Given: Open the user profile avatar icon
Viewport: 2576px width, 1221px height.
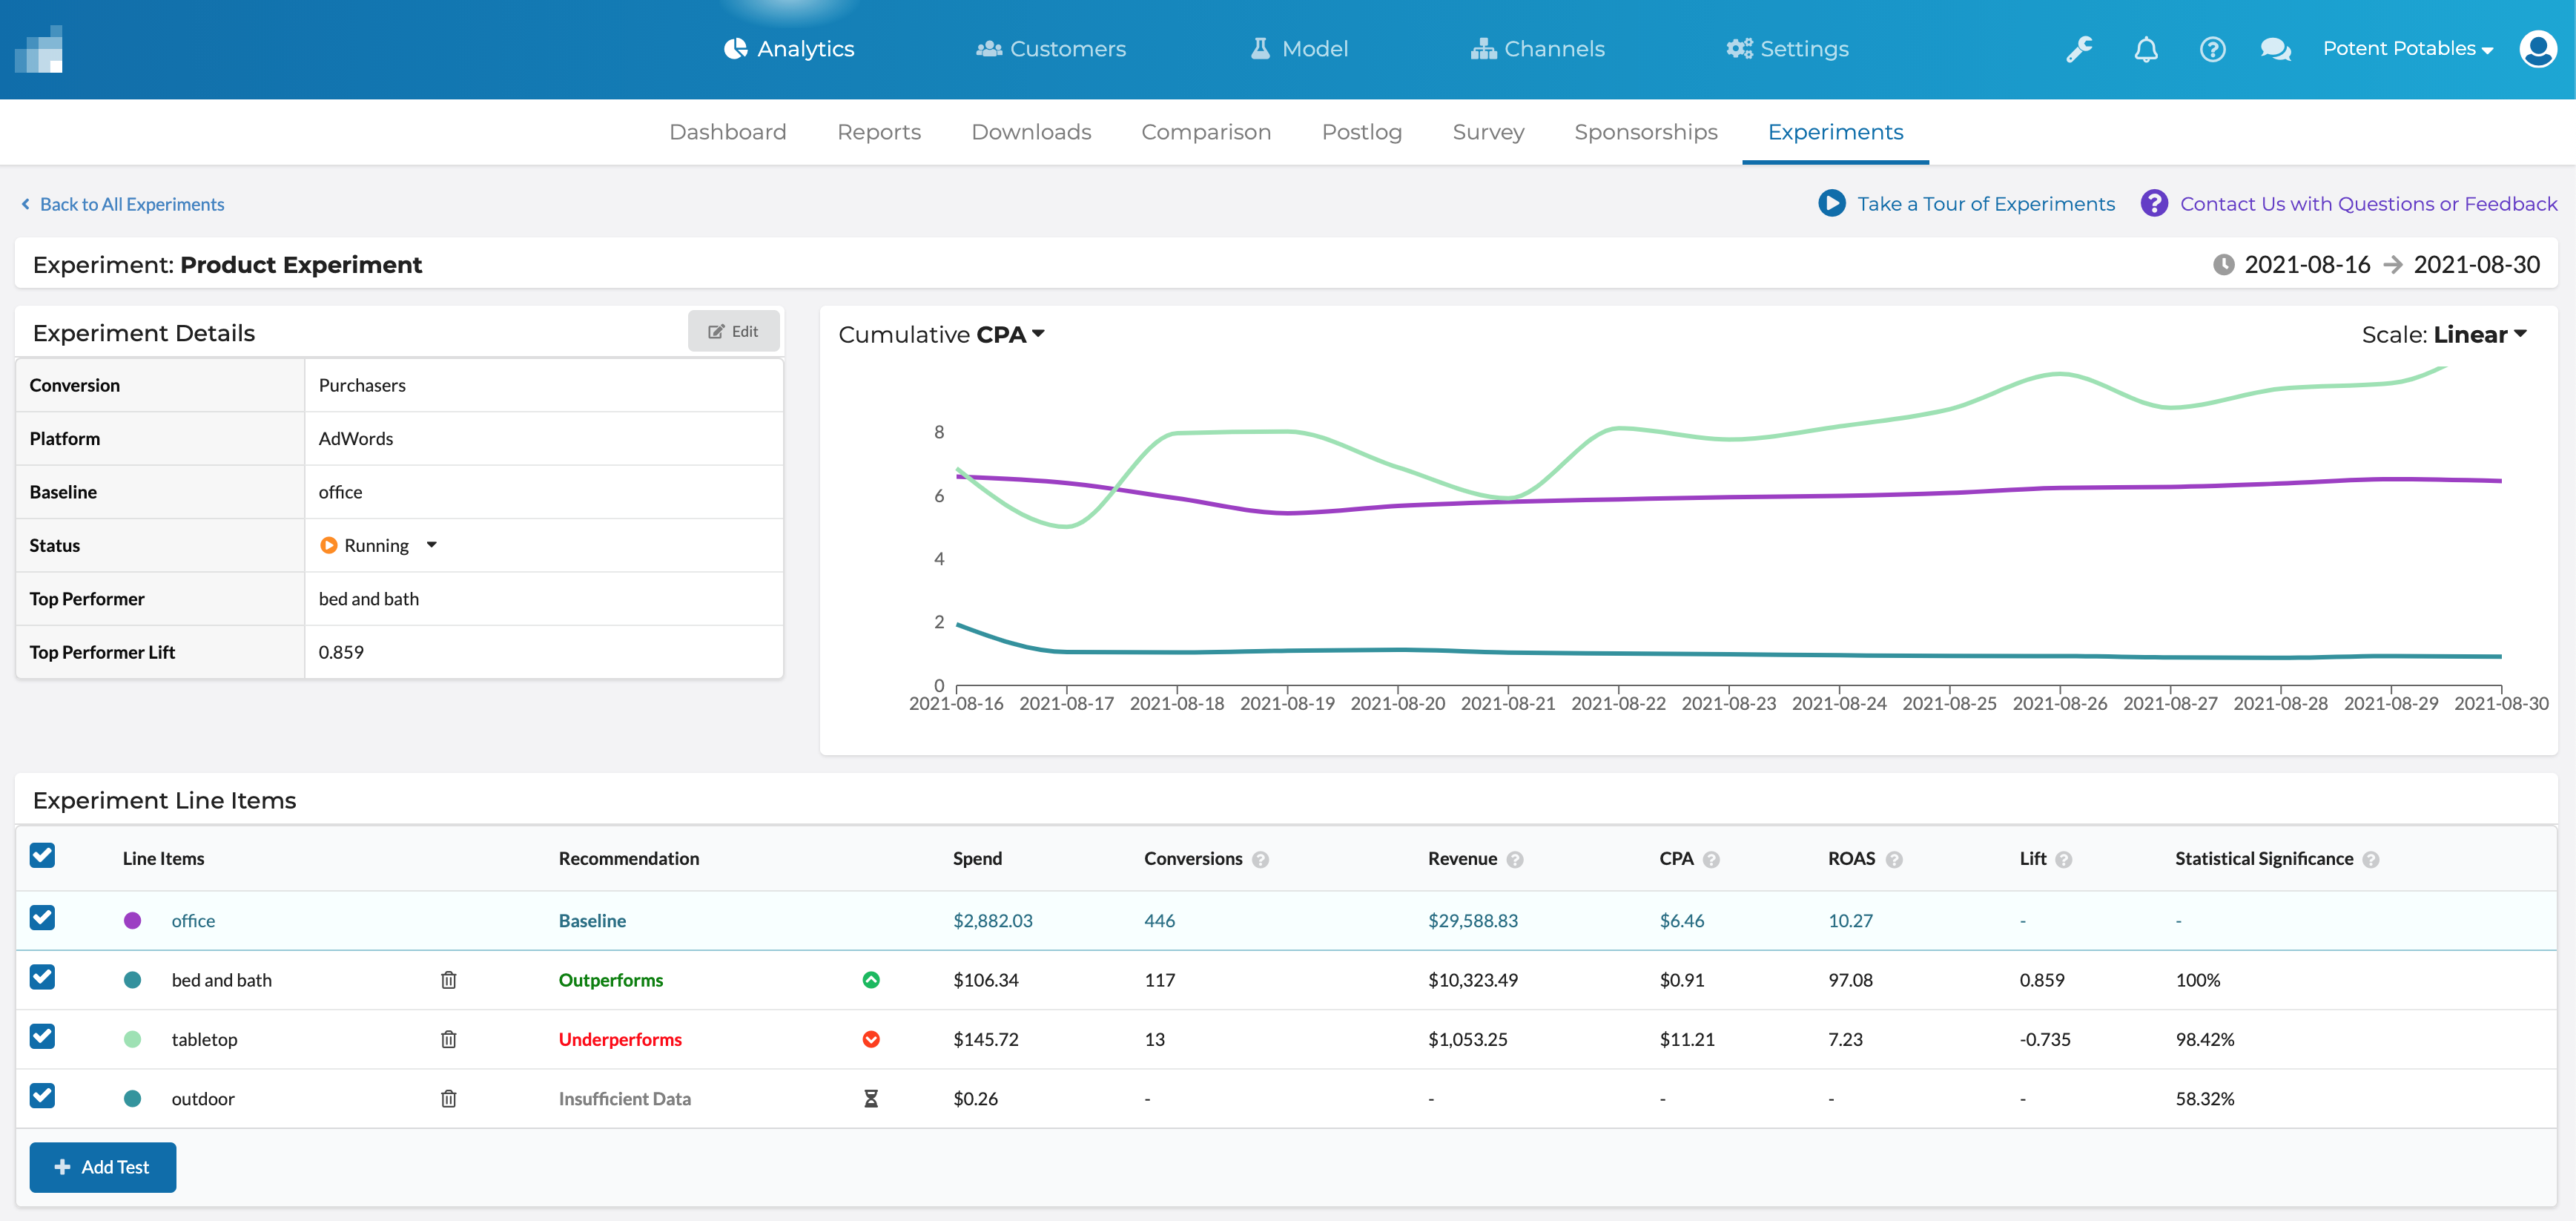Looking at the screenshot, I should [2538, 49].
